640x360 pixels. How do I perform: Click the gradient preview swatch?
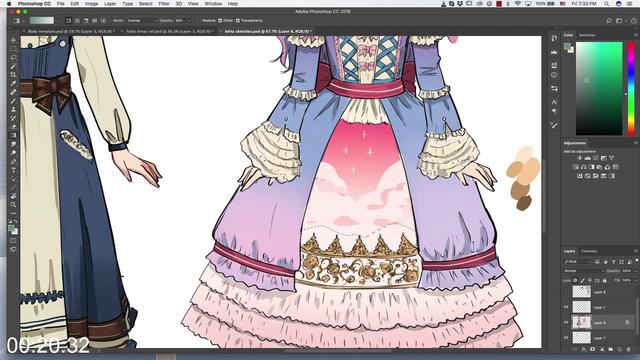42,20
